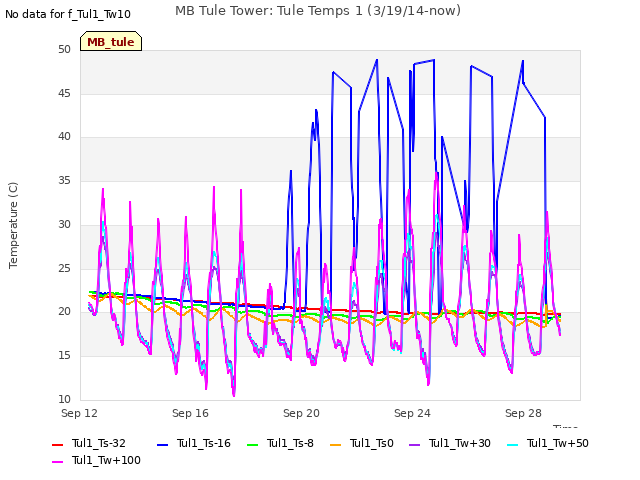
Task: Click the blue Tul1_Ts-16 legend swatch
Action: coord(162,444)
